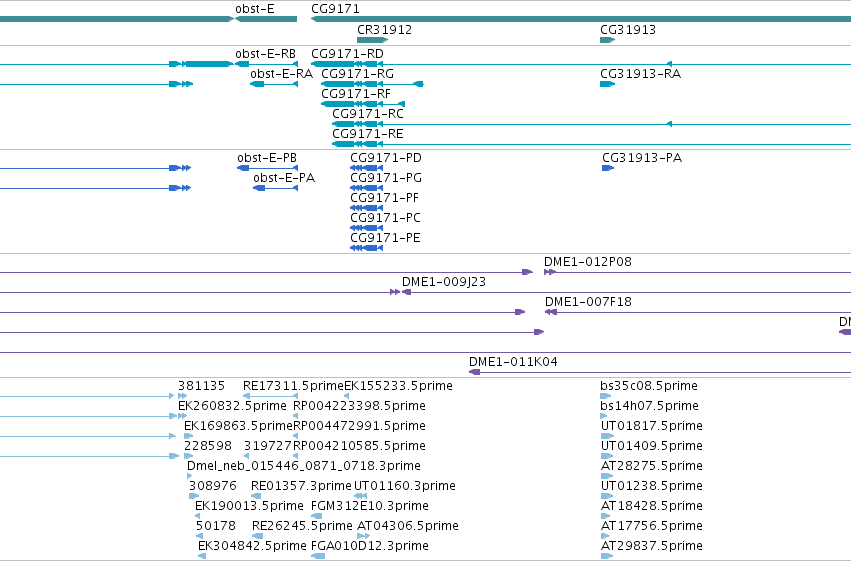Open BAC clone DME1-012P08
851x561 pixels.
(588, 263)
